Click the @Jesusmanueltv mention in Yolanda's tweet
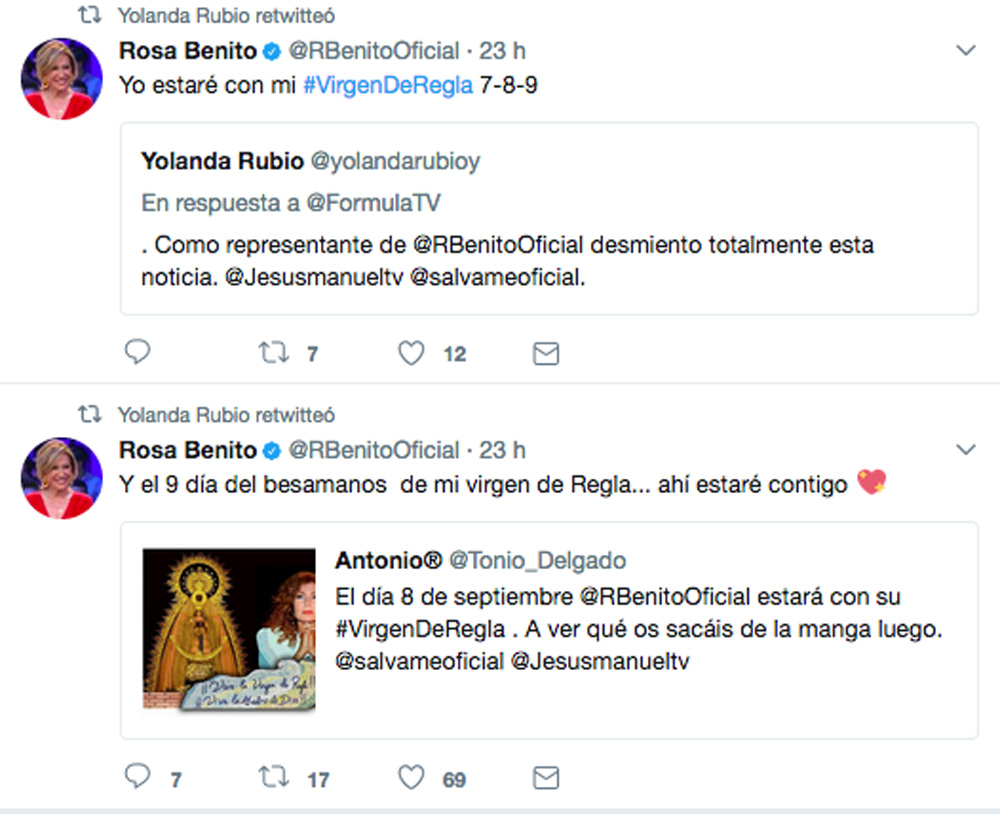 (x=315, y=278)
